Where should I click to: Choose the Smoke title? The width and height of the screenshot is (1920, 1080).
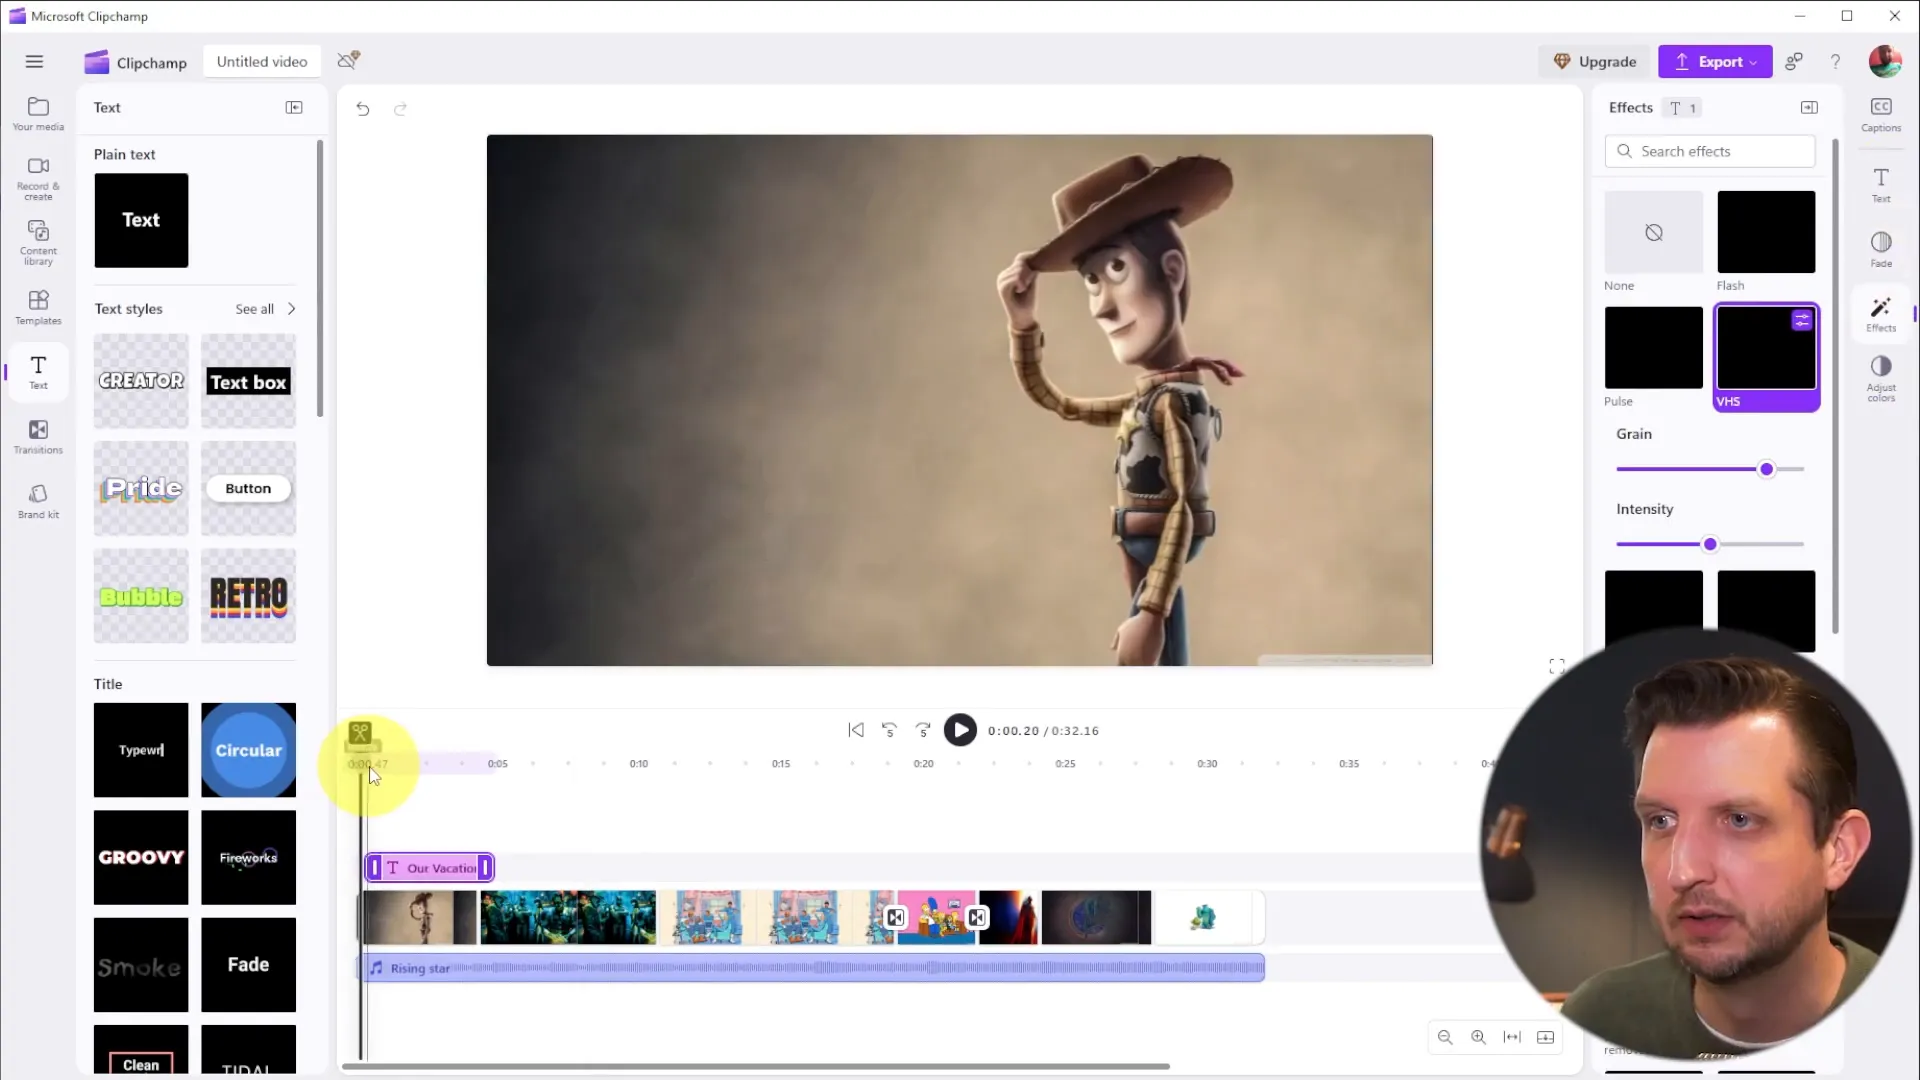(x=141, y=965)
